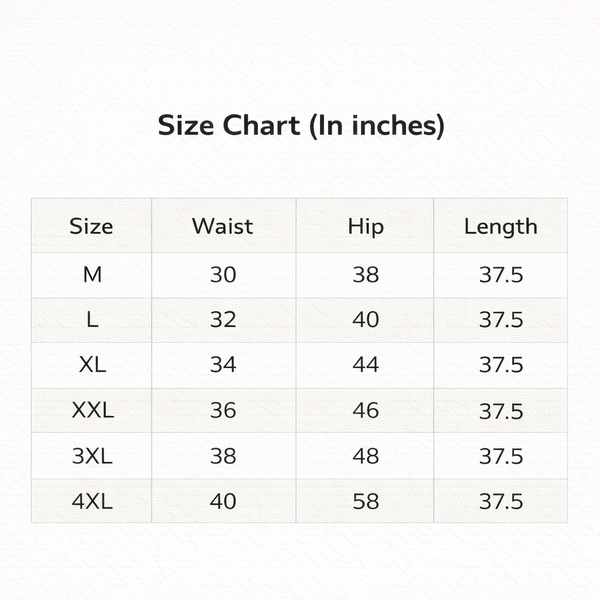Select hip value 44 in XL row

tap(365, 365)
